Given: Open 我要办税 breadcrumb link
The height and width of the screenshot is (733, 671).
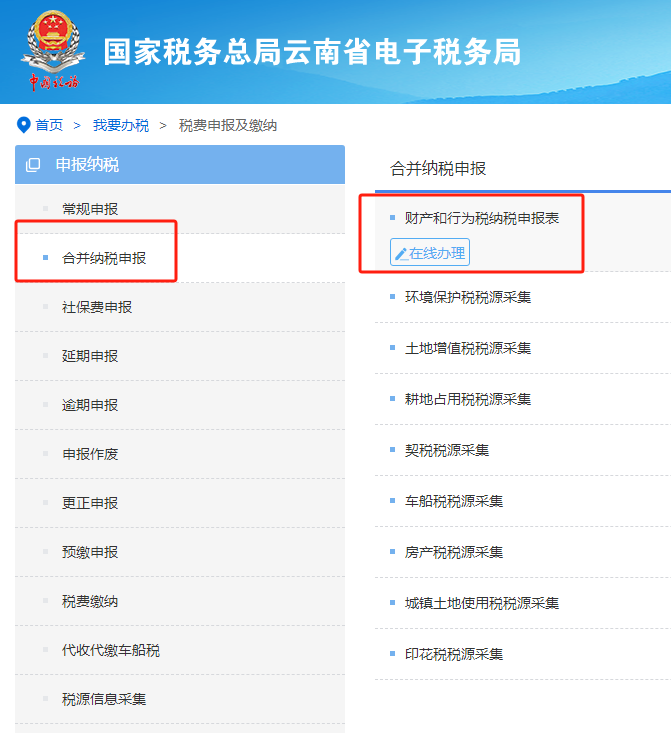Looking at the screenshot, I should point(121,125).
